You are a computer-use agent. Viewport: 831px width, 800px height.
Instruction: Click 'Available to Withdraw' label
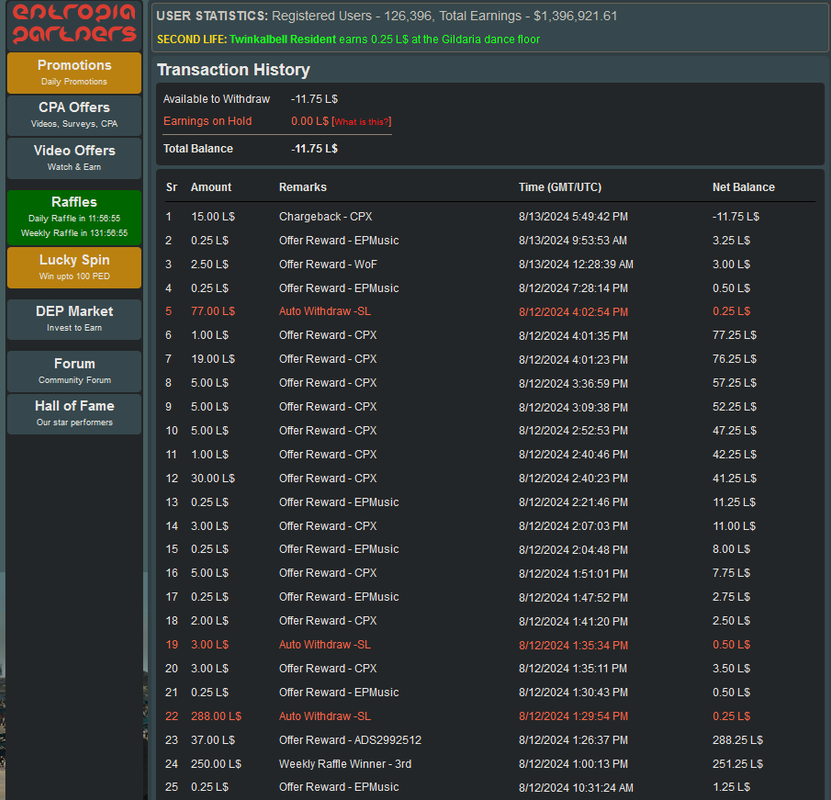point(216,99)
